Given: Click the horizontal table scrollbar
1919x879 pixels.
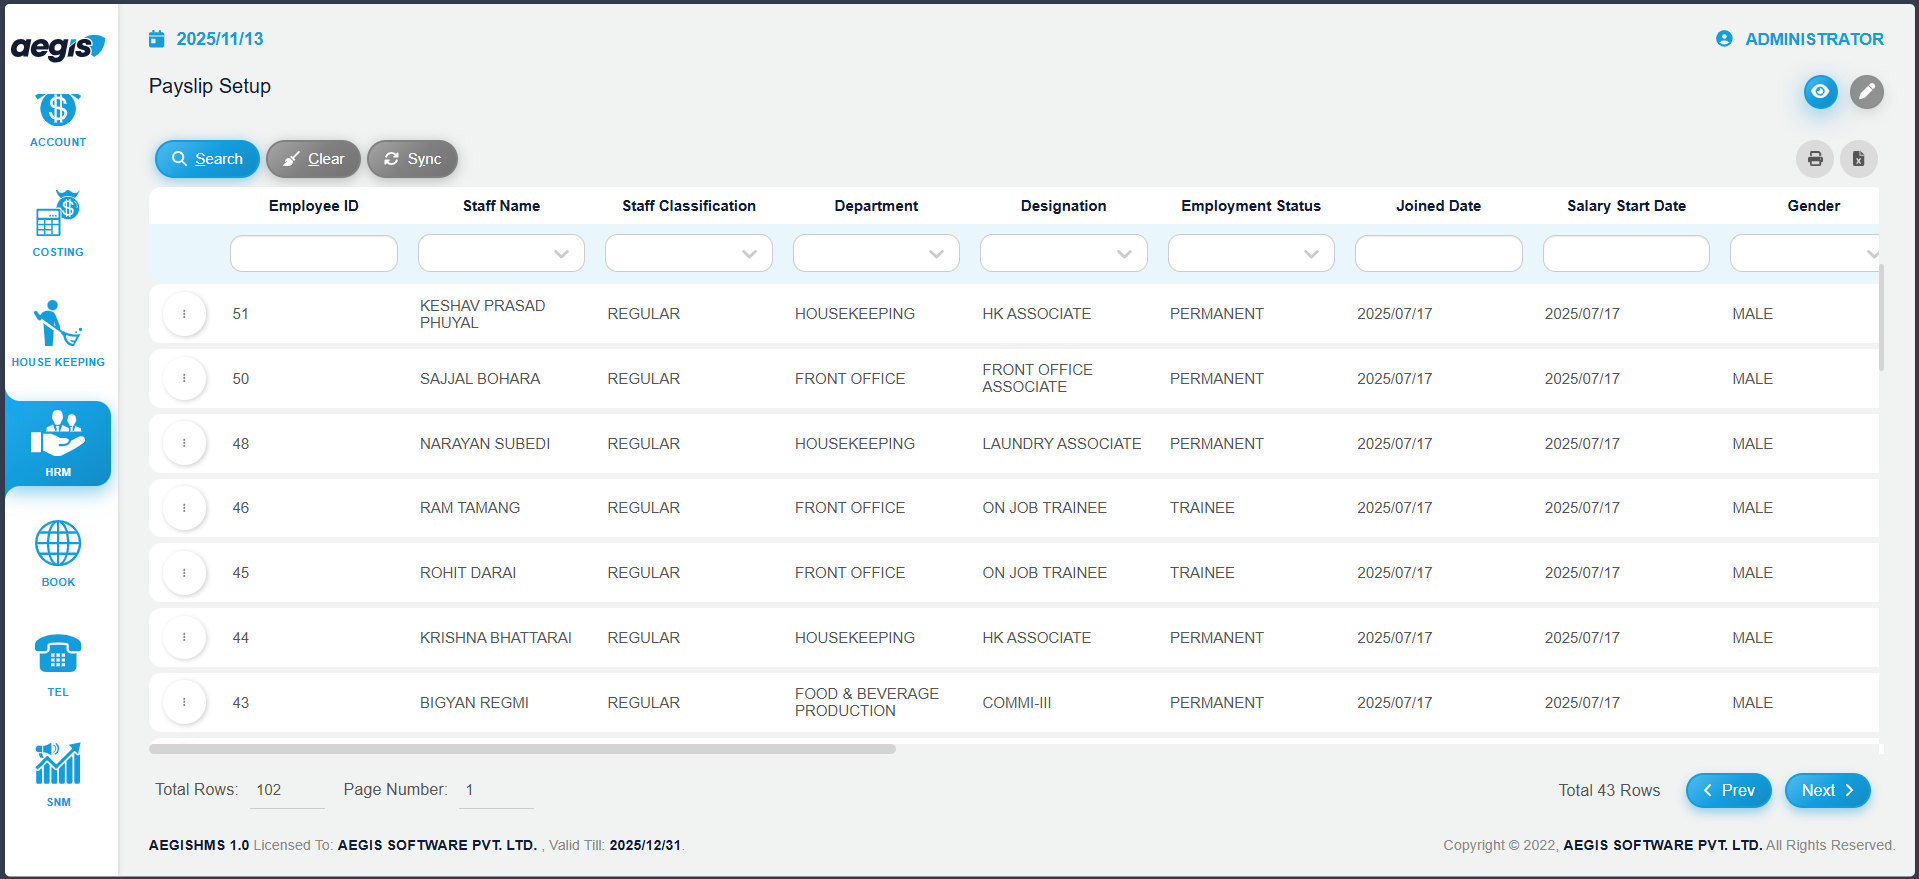Looking at the screenshot, I should 522,749.
